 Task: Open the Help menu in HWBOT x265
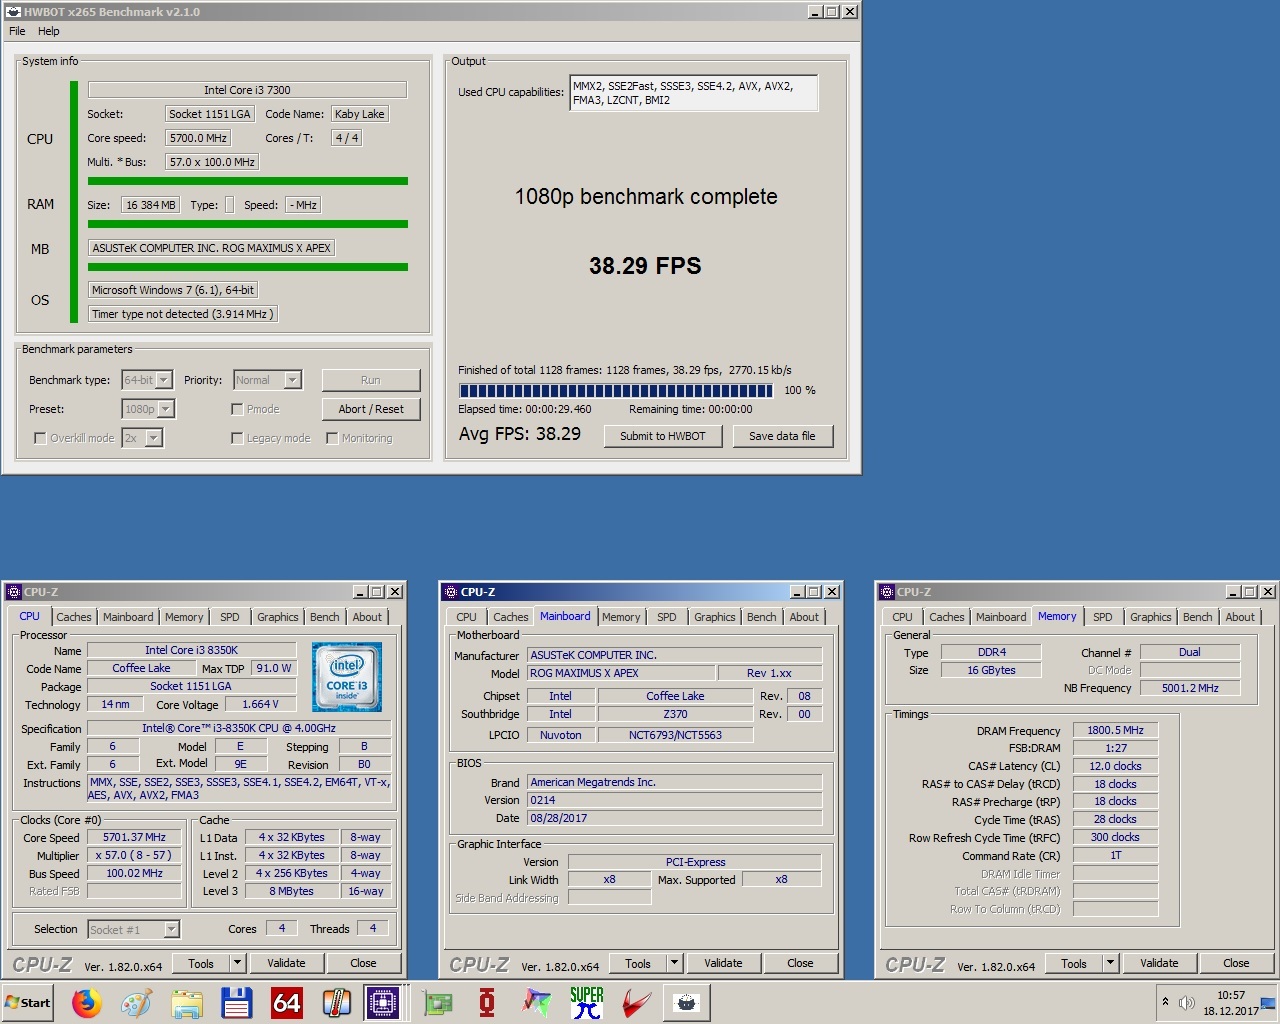[x=49, y=31]
